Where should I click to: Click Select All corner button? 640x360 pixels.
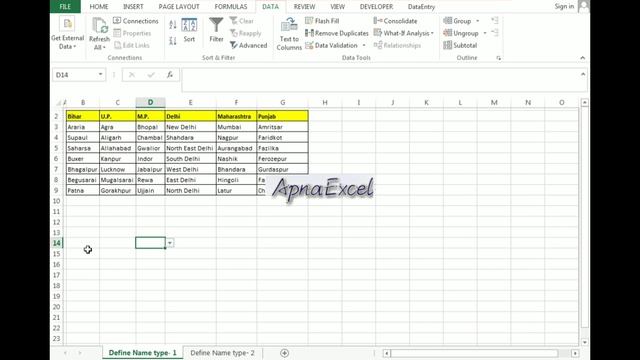(58, 102)
